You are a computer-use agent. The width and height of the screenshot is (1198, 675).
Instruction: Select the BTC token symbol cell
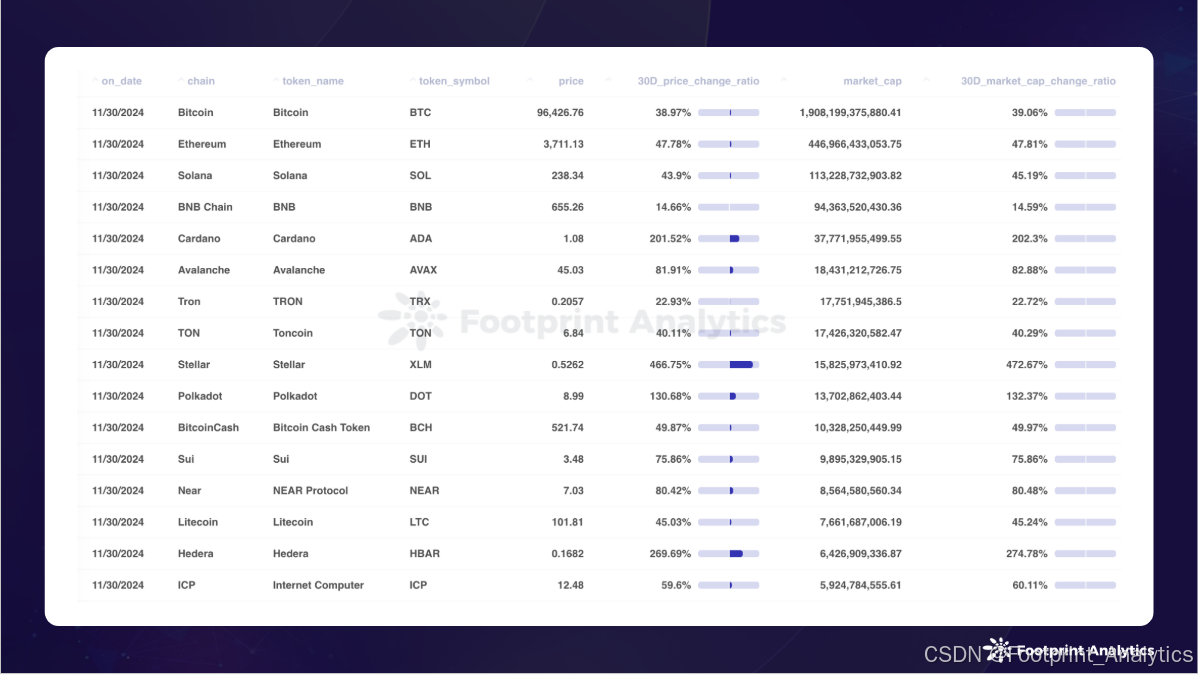tap(420, 112)
